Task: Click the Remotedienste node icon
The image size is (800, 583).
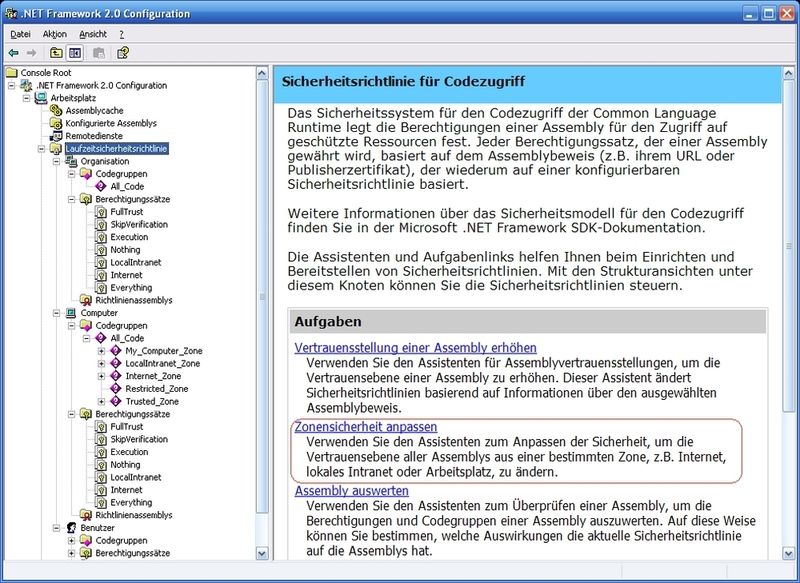Action: click(56, 136)
